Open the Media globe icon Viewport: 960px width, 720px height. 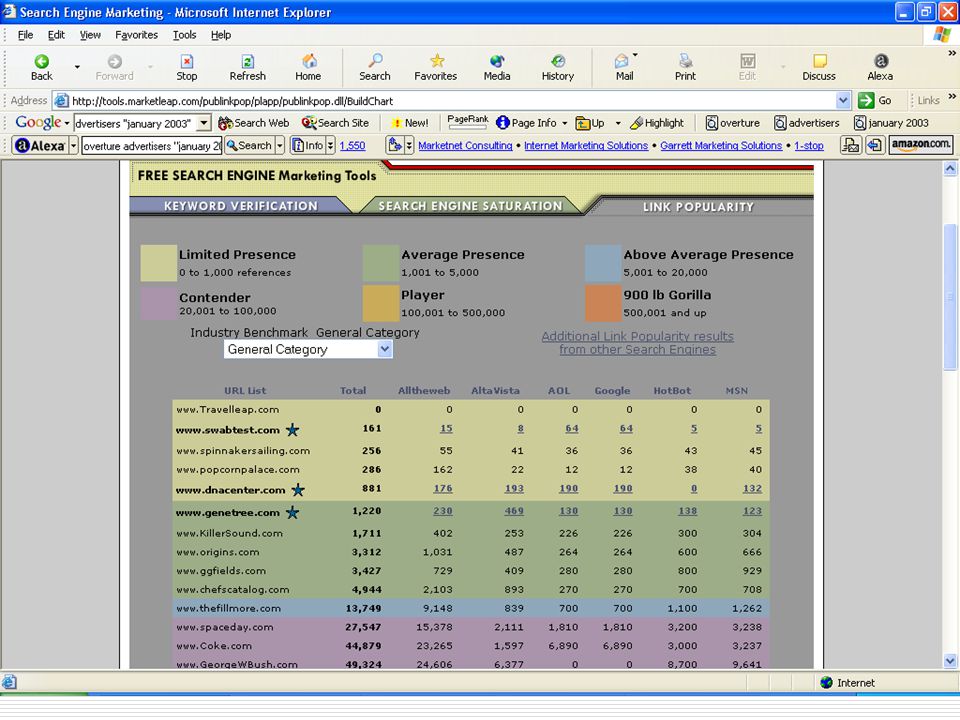(x=497, y=61)
